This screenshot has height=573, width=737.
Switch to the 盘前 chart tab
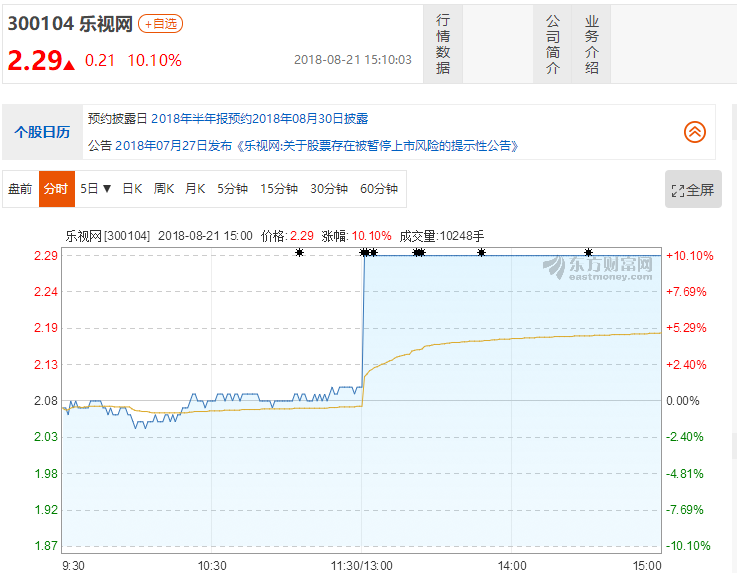(20, 188)
